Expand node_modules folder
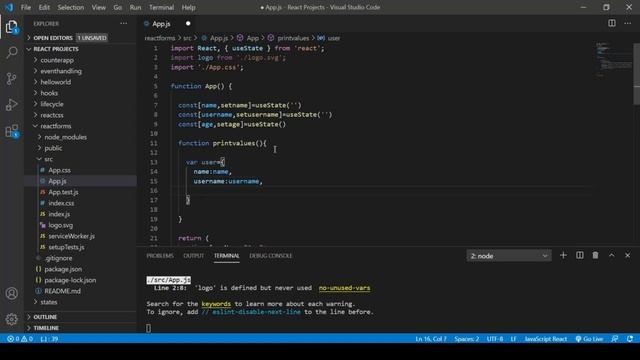Viewport: 640px width, 360px height. point(80,137)
